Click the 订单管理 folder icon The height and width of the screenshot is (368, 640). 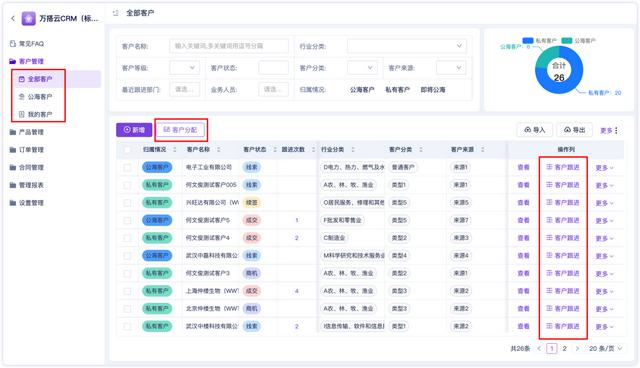coord(13,150)
